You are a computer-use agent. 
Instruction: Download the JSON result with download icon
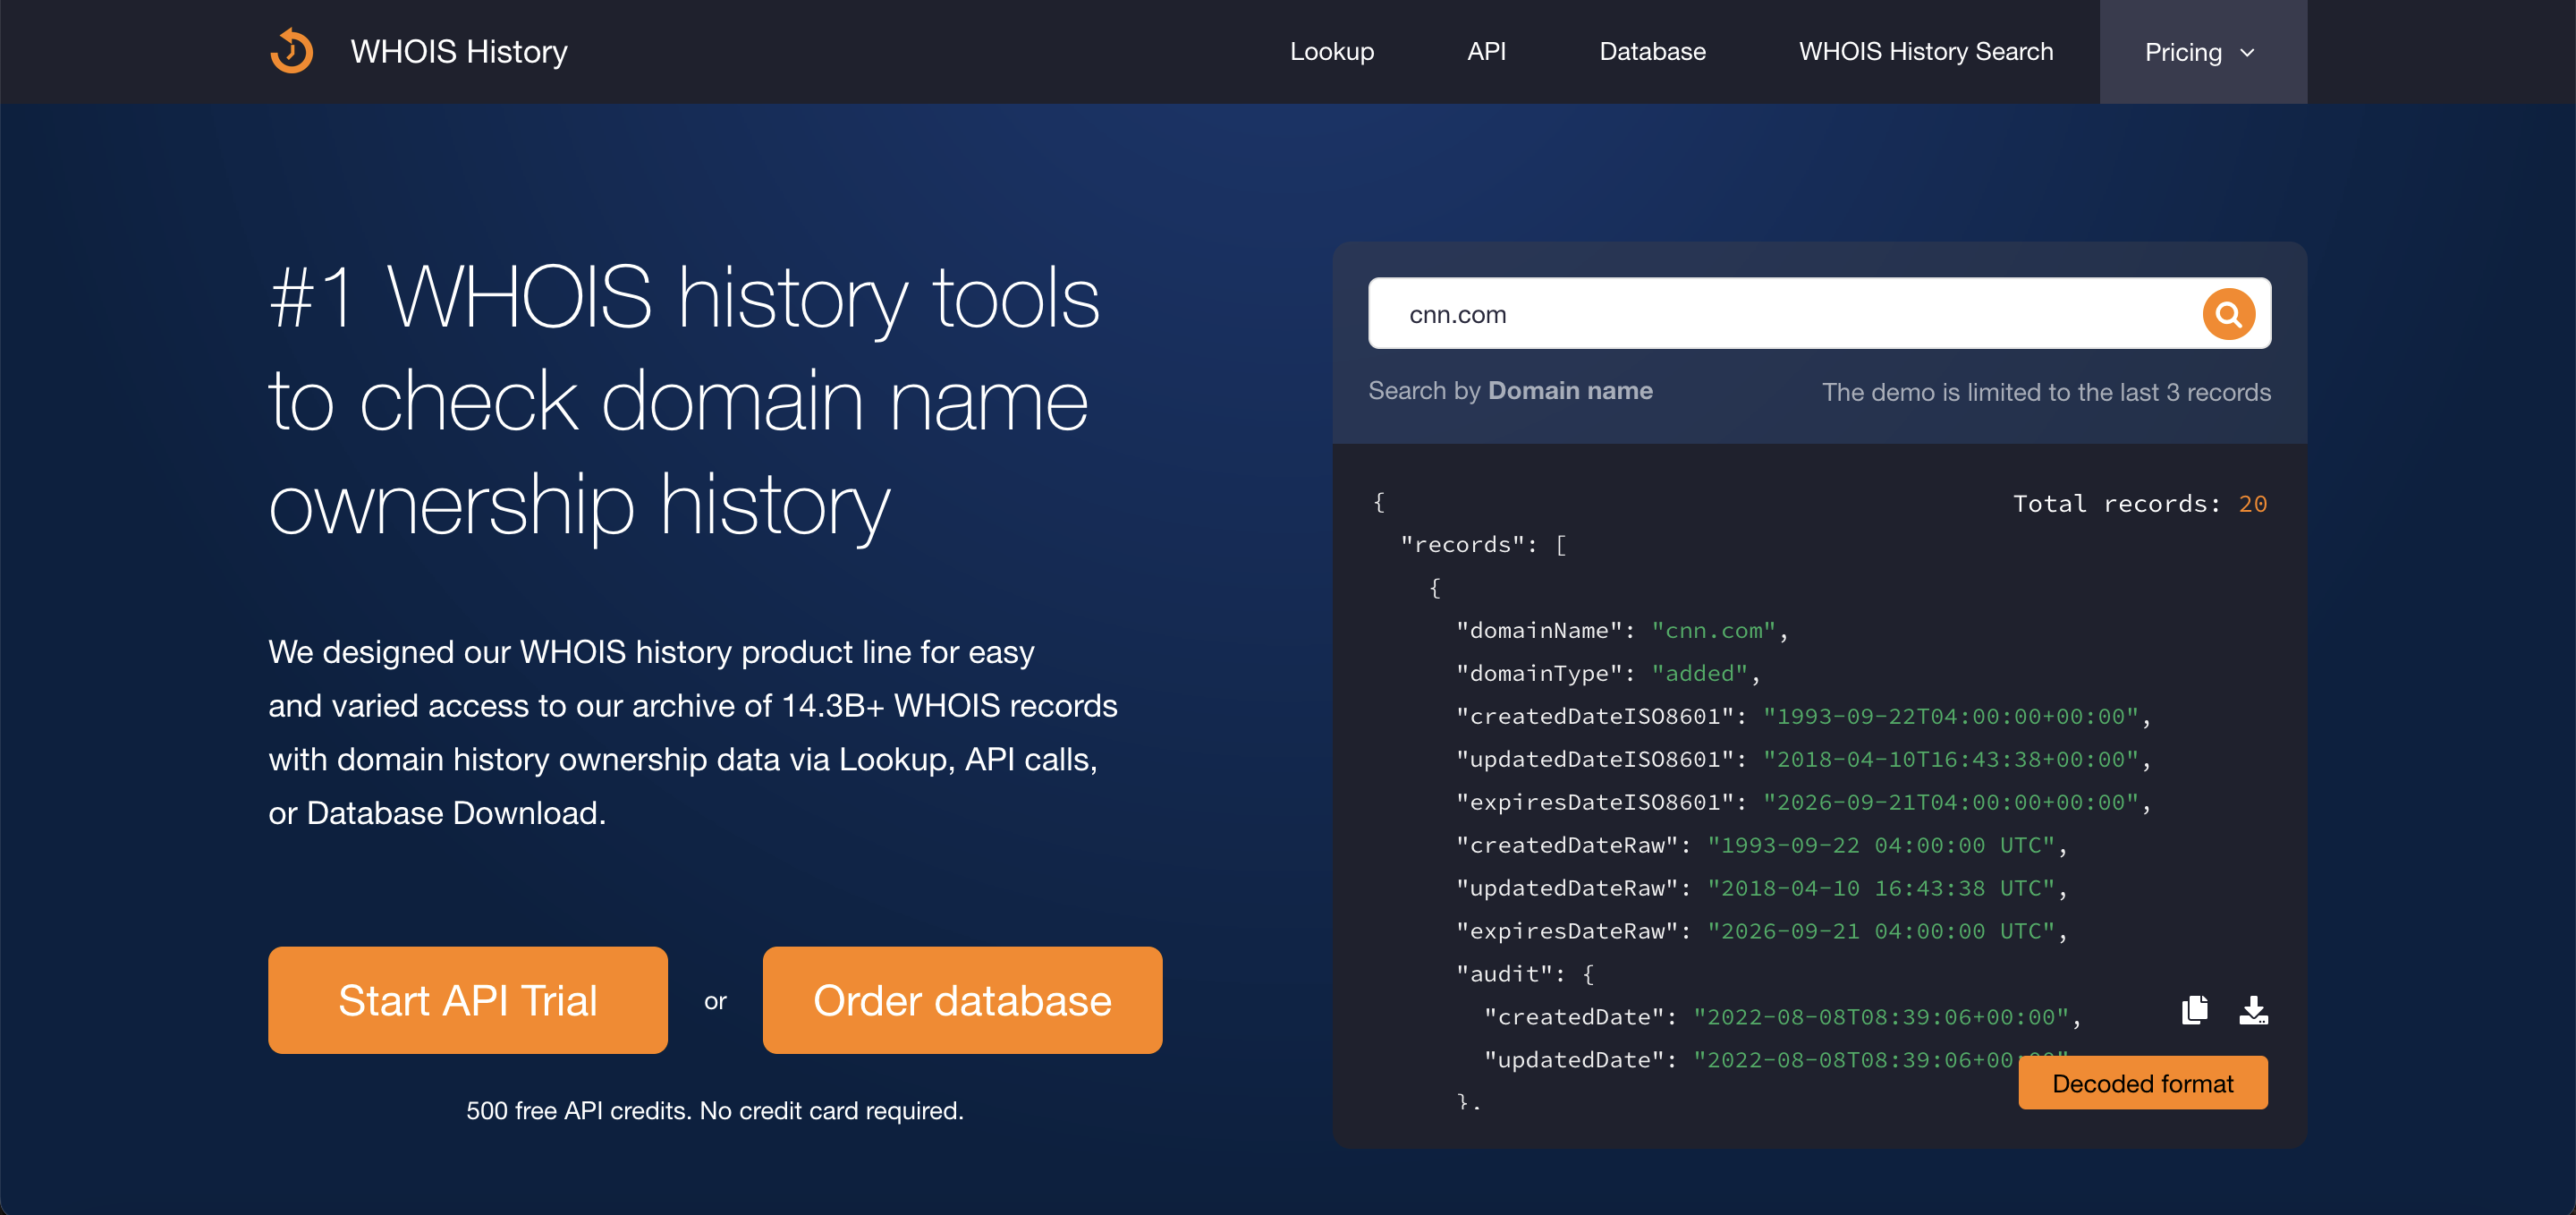coord(2253,1010)
